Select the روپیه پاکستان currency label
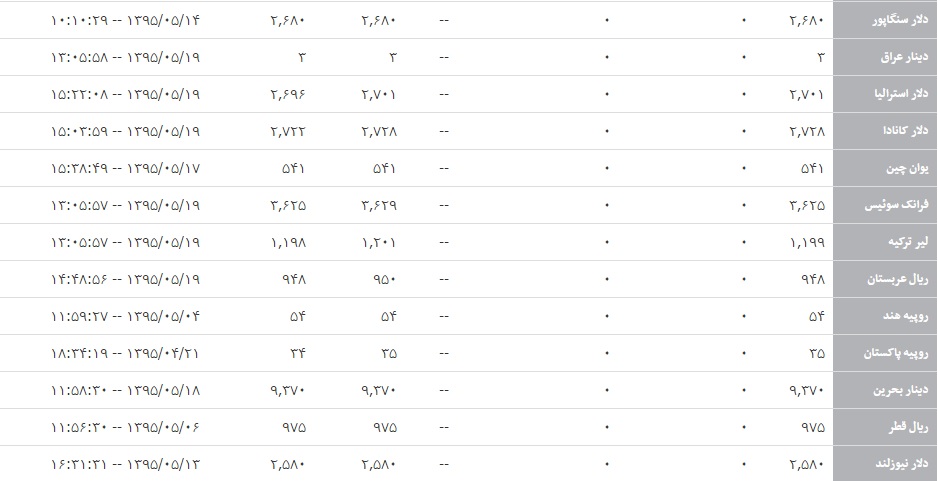 pos(896,353)
